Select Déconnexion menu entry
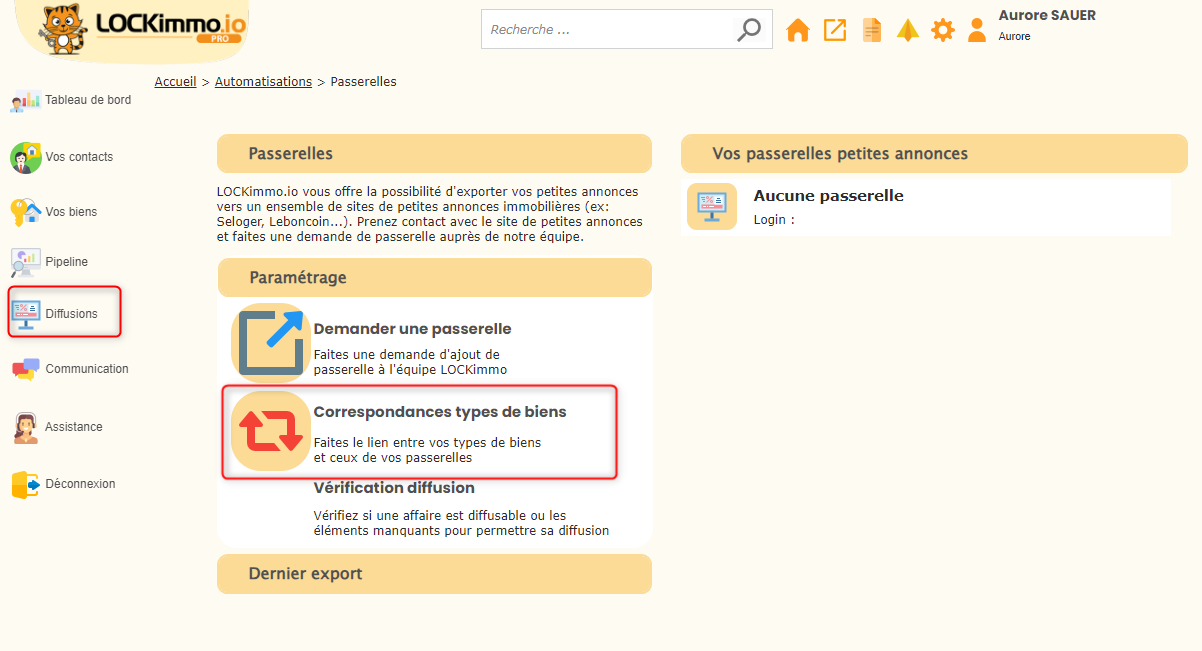 pos(80,484)
